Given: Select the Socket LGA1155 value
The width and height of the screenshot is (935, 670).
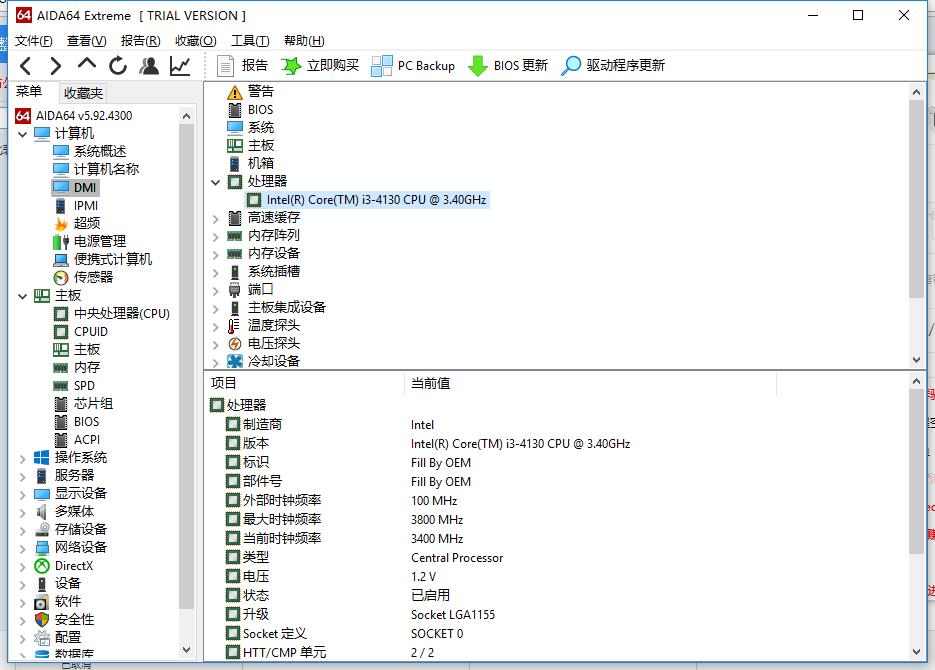Looking at the screenshot, I should (x=453, y=615).
